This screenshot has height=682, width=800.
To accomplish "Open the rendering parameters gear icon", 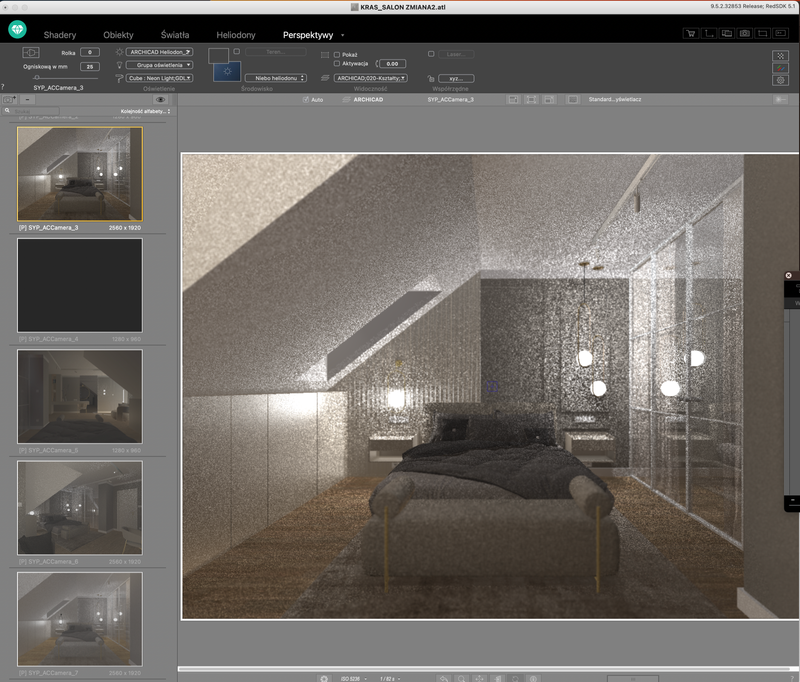I will [x=780, y=80].
